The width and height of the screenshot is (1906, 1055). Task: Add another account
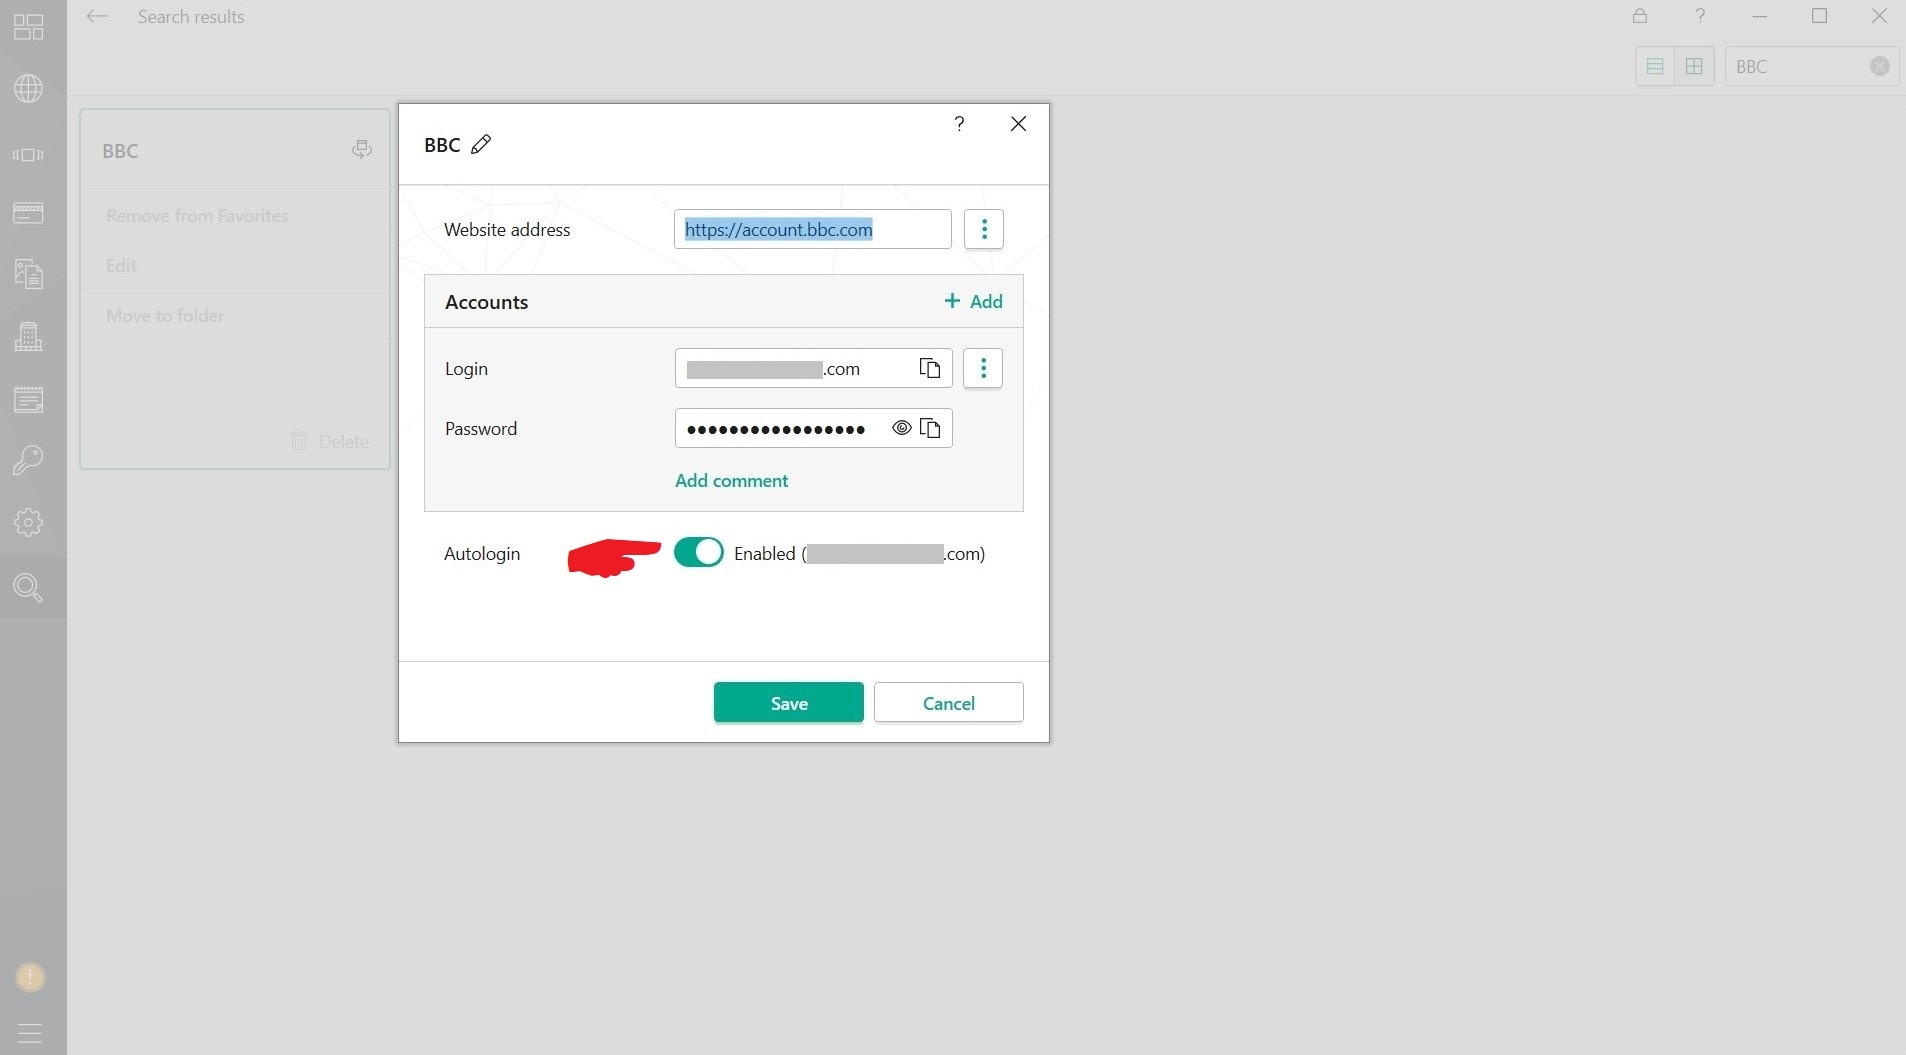pyautogui.click(x=973, y=301)
